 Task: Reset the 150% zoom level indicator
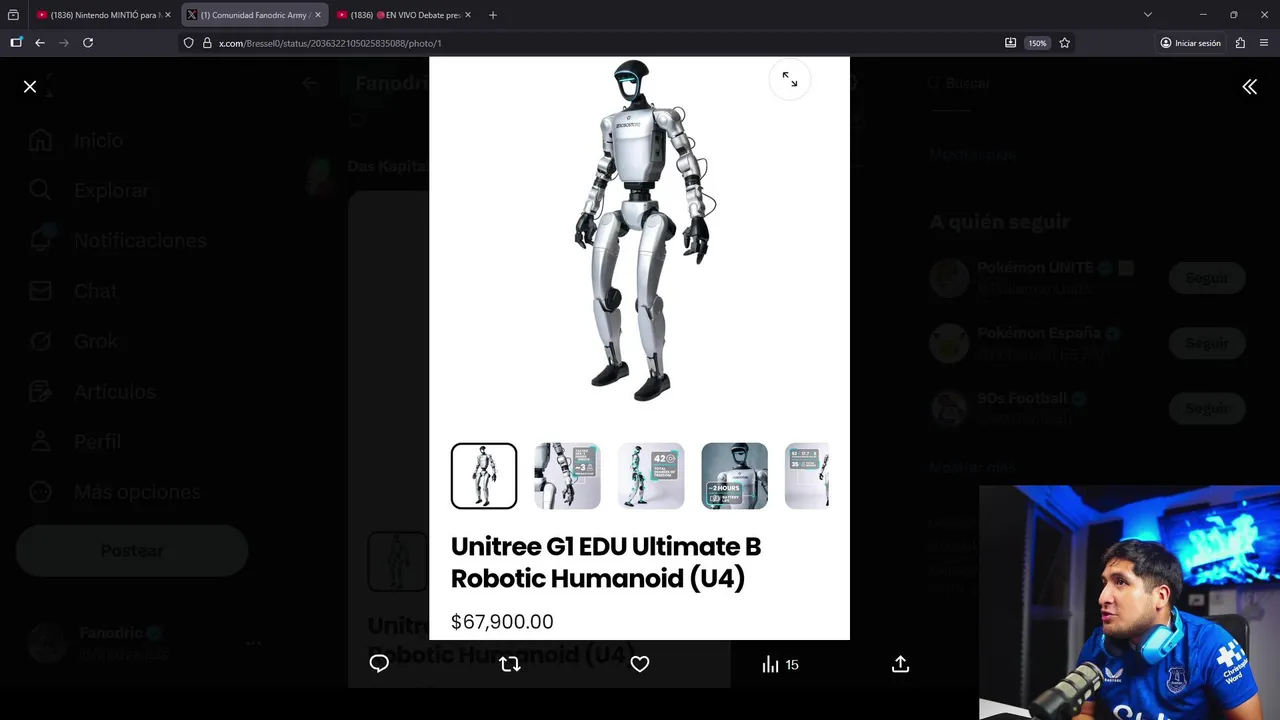pos(1037,43)
